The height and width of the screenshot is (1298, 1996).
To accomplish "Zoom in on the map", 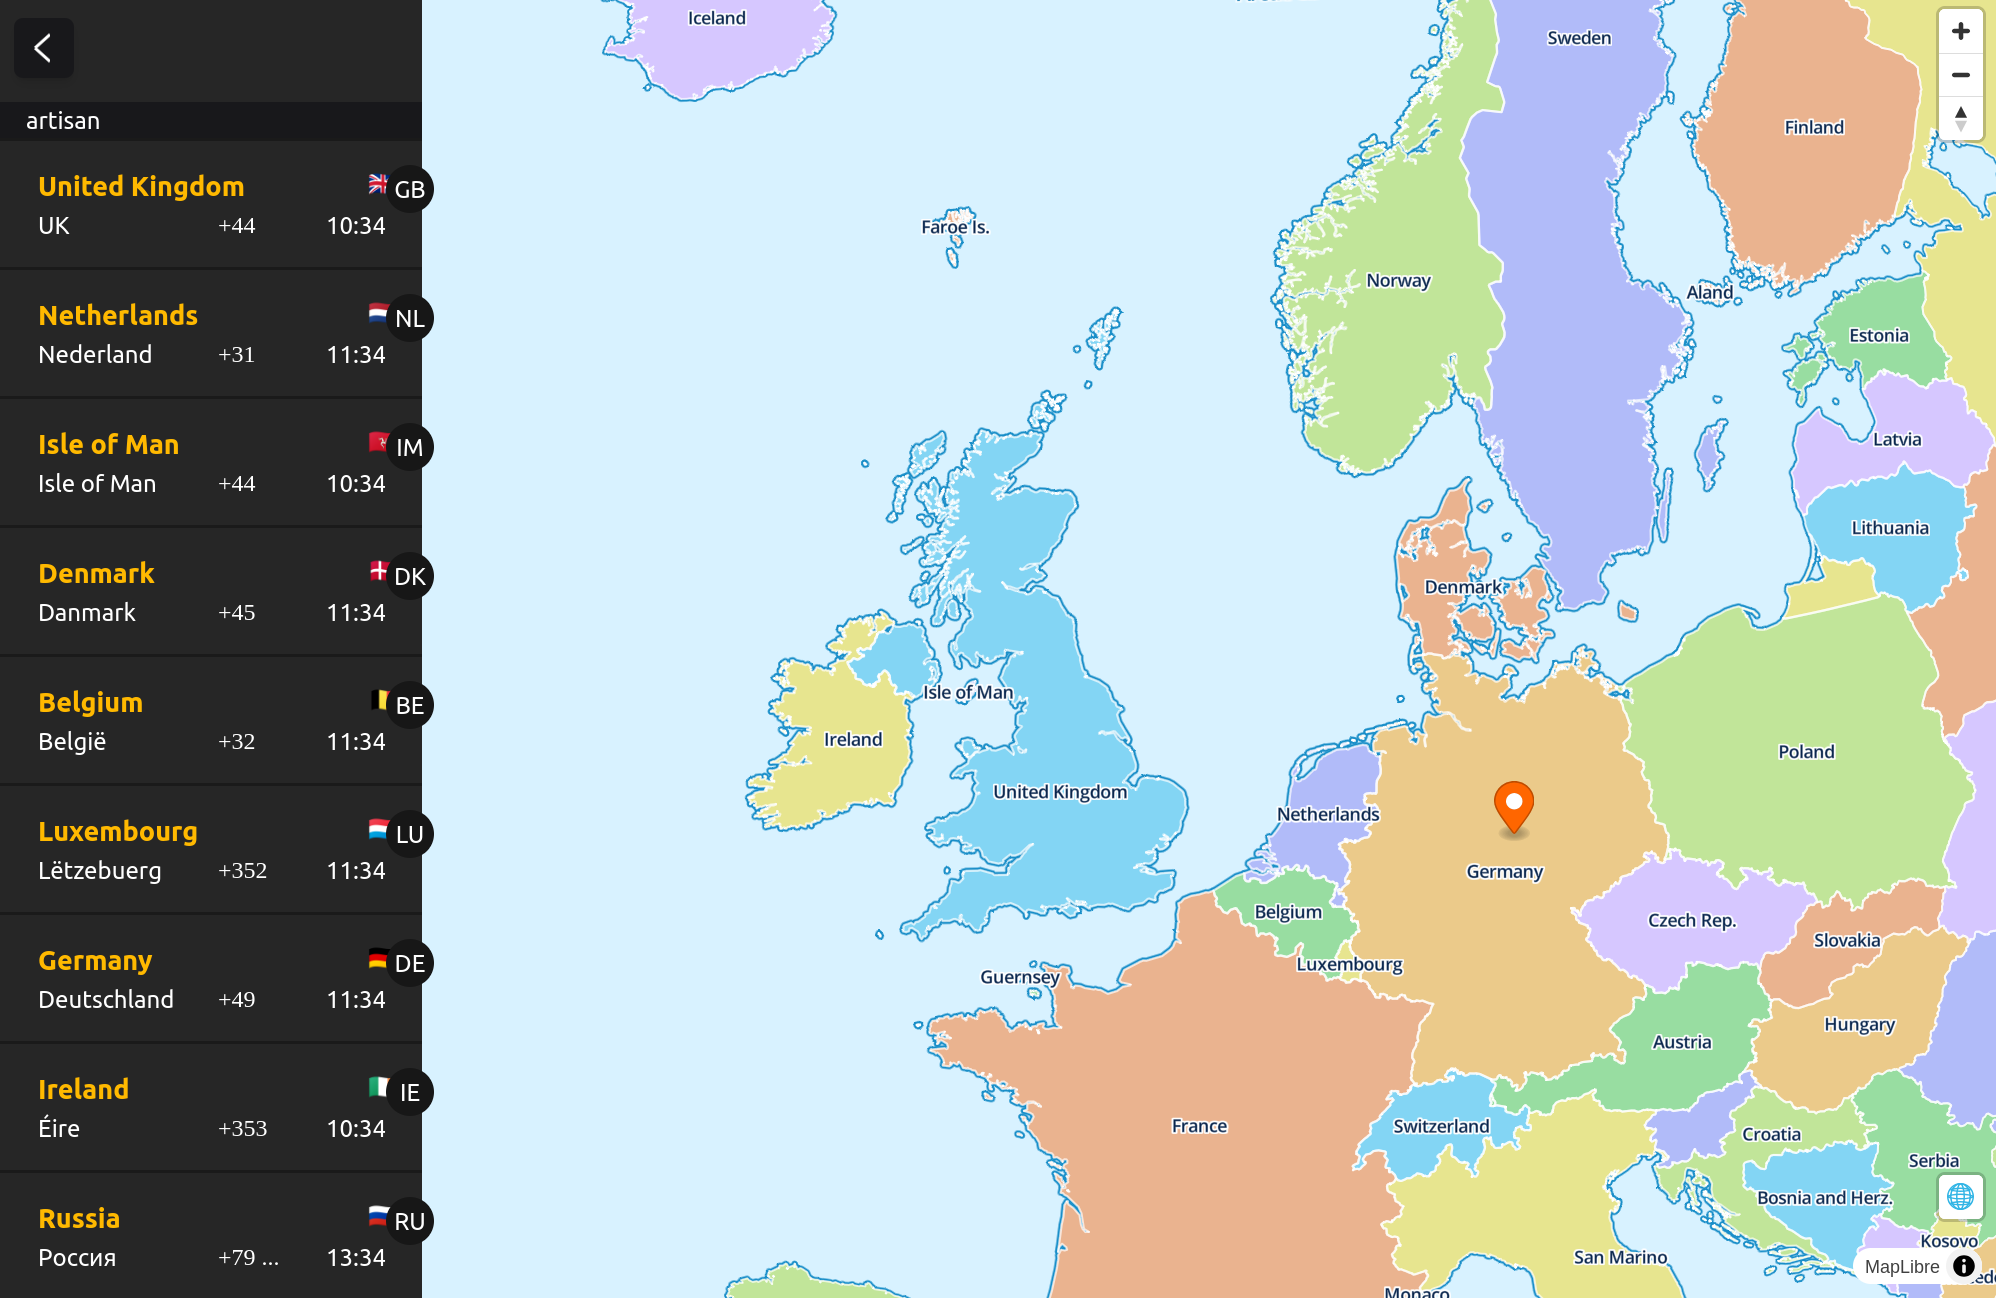I will [x=1960, y=32].
